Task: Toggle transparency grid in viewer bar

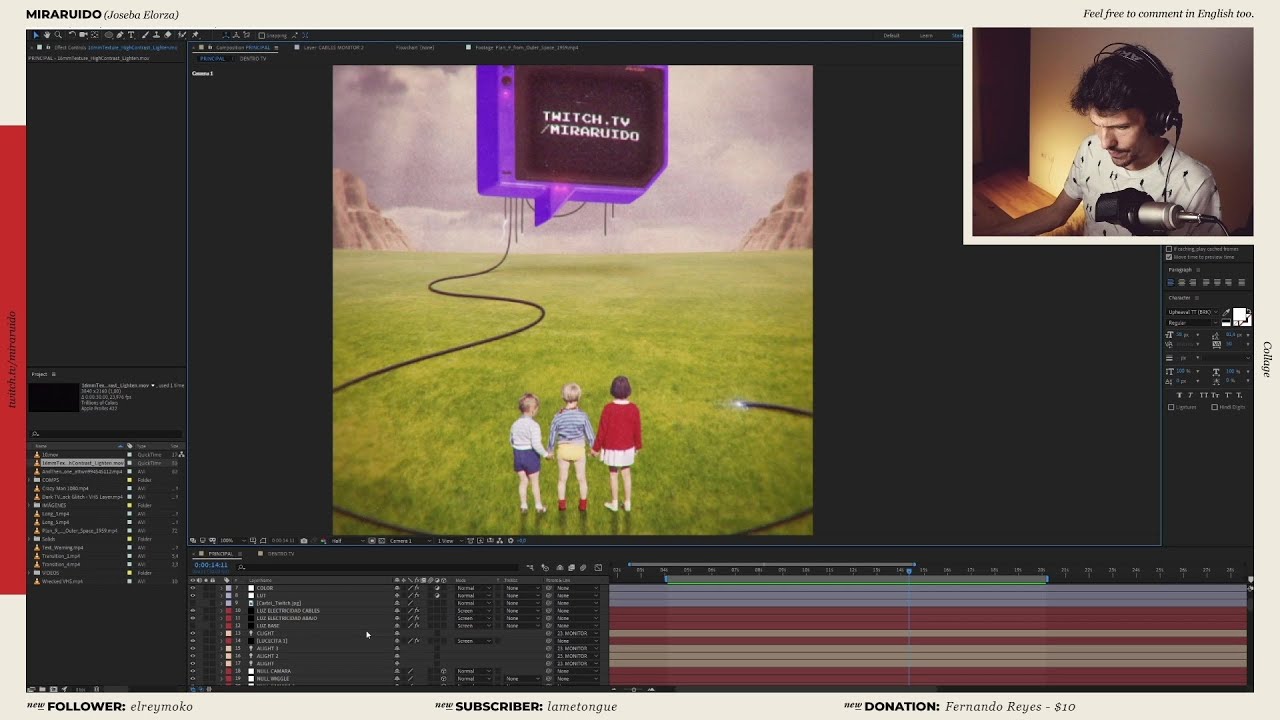Action: pos(382,541)
